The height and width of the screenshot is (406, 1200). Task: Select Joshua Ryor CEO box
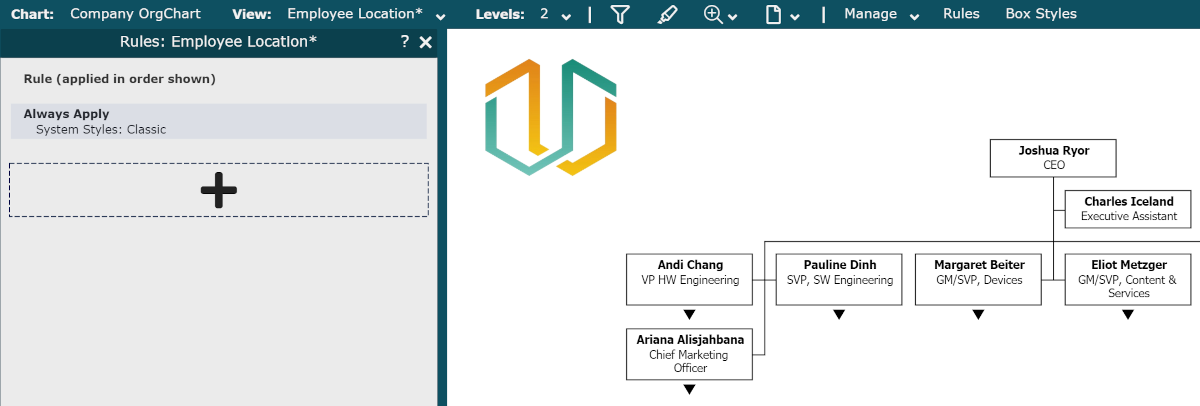[x=1053, y=158]
